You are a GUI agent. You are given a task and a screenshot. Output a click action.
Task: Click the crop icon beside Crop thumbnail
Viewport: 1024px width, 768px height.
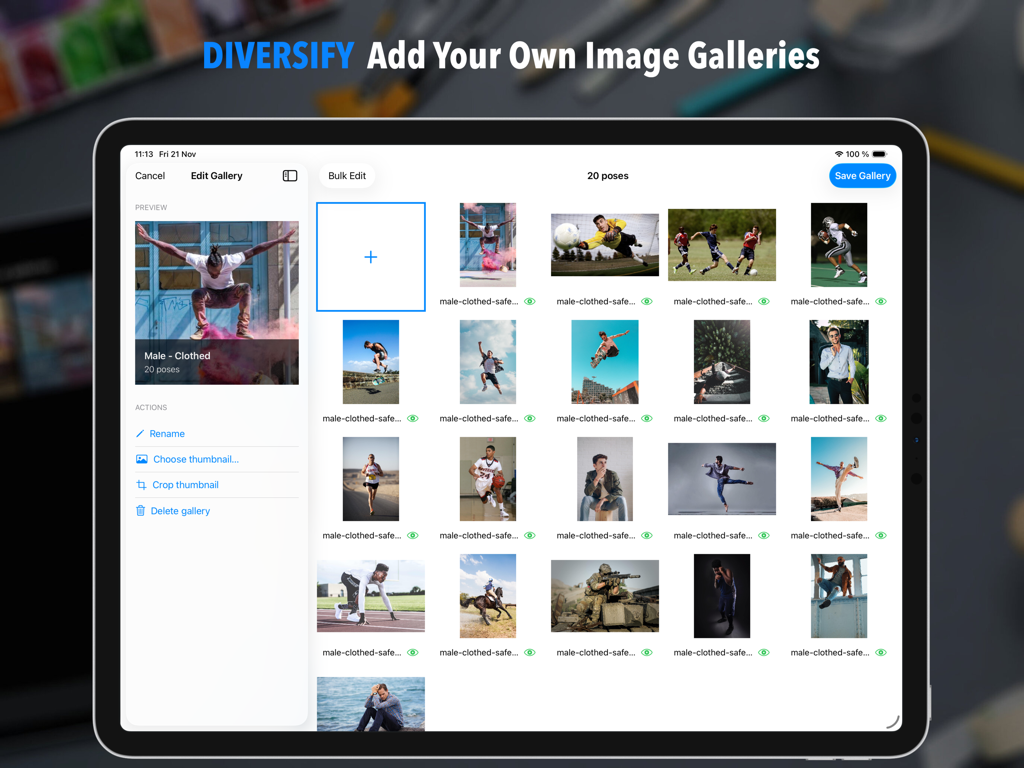[x=141, y=485]
